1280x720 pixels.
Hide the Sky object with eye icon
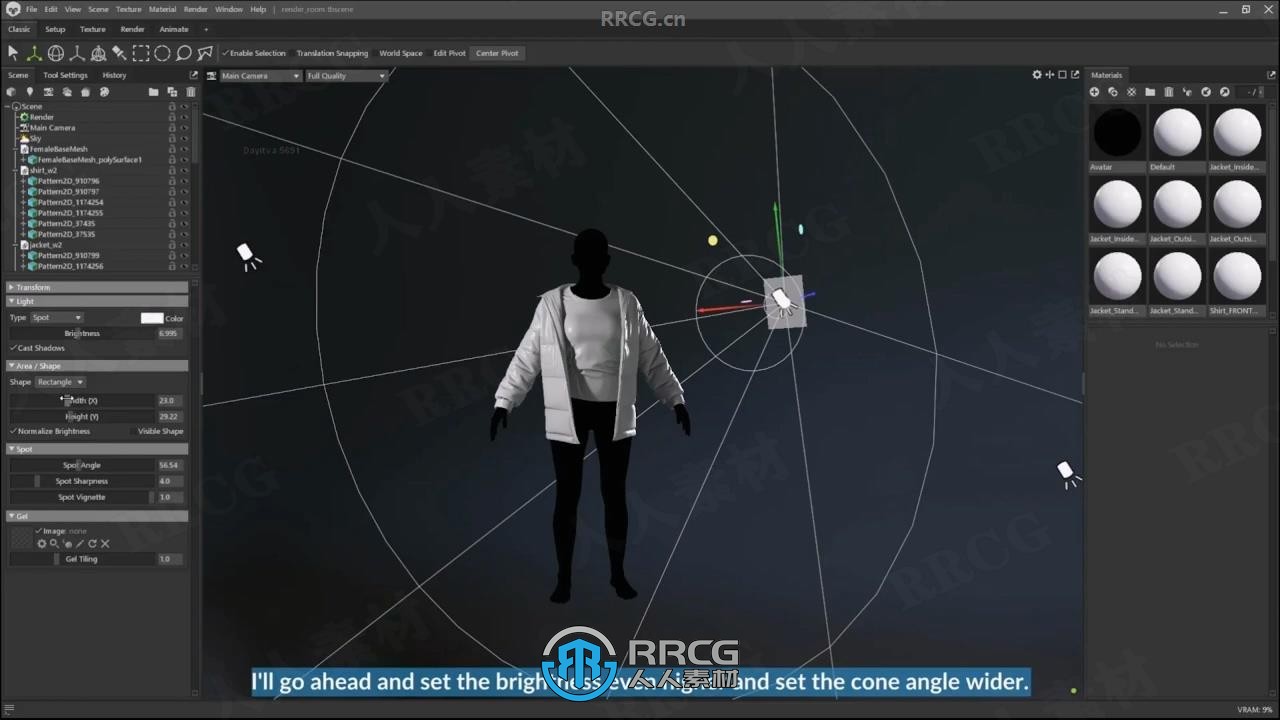184,138
